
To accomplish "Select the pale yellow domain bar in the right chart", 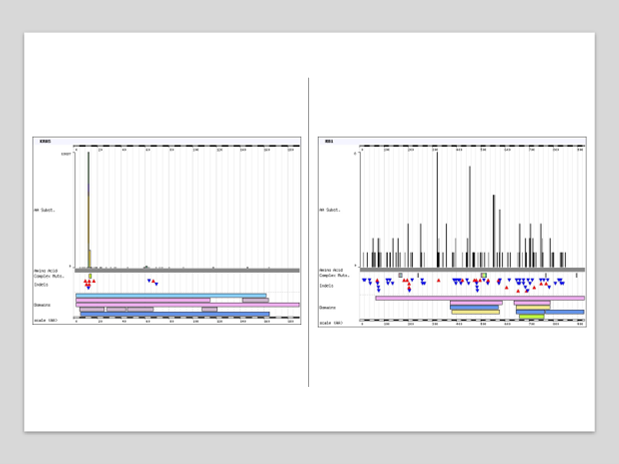I will coord(475,312).
